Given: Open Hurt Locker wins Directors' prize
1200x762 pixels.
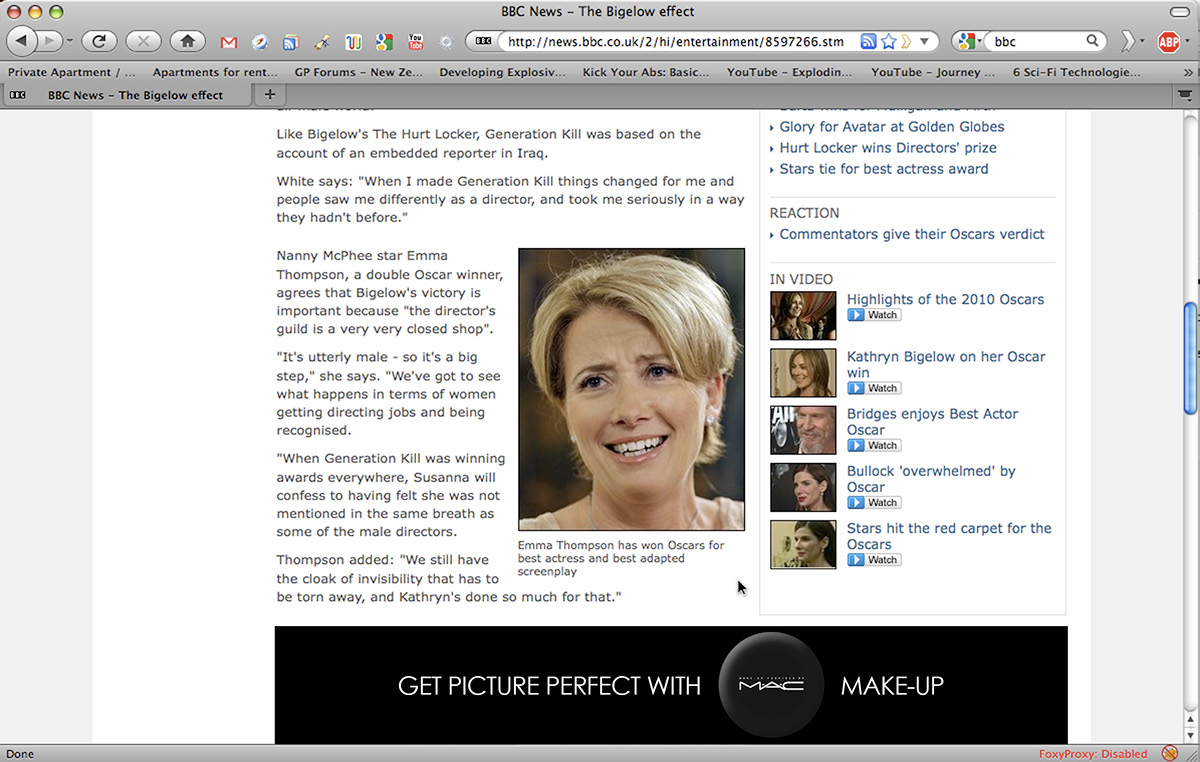Looking at the screenshot, I should click(x=888, y=148).
